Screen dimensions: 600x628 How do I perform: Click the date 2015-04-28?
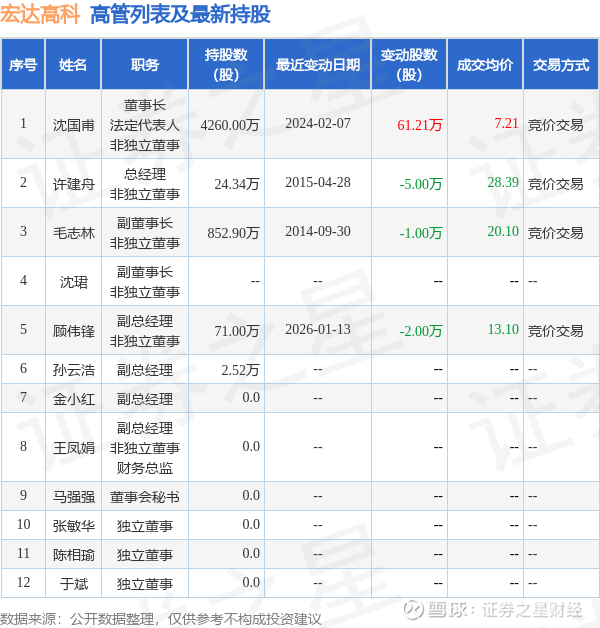pos(318,182)
